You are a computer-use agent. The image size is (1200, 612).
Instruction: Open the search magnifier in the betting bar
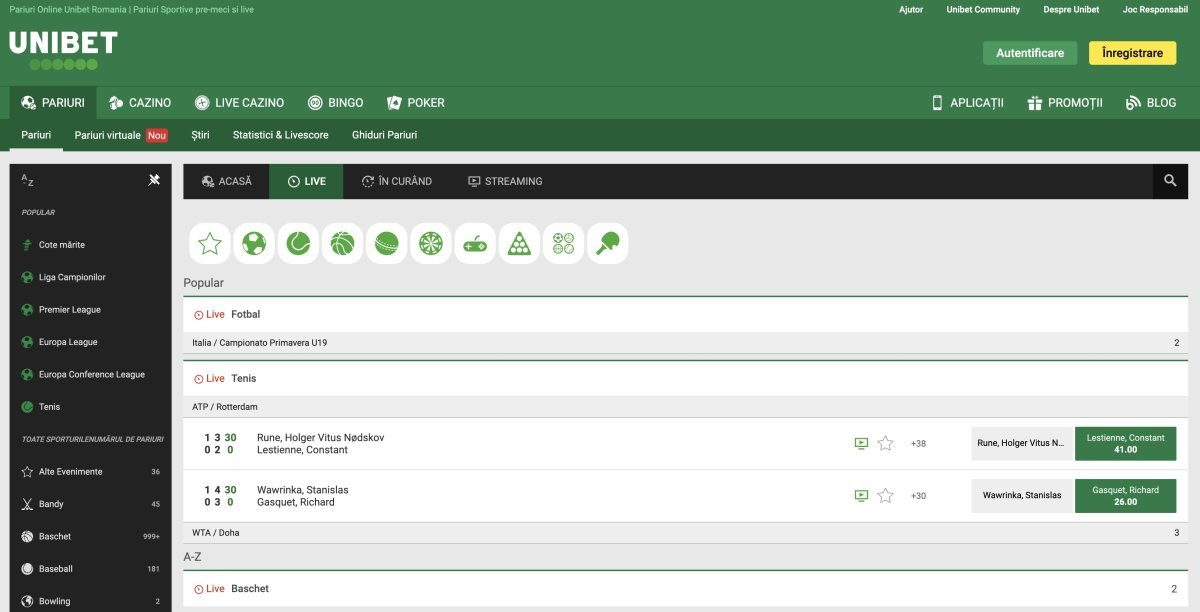pyautogui.click(x=1170, y=181)
